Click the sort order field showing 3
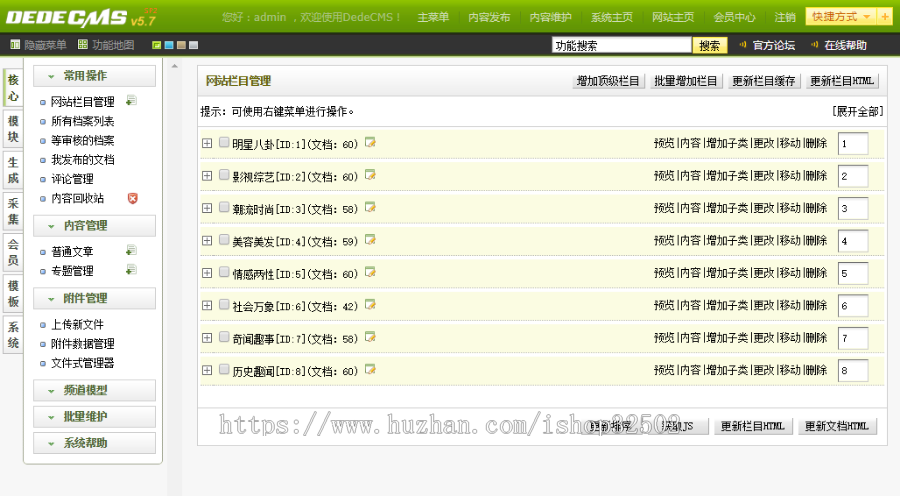The width and height of the screenshot is (900, 496). [x=852, y=208]
